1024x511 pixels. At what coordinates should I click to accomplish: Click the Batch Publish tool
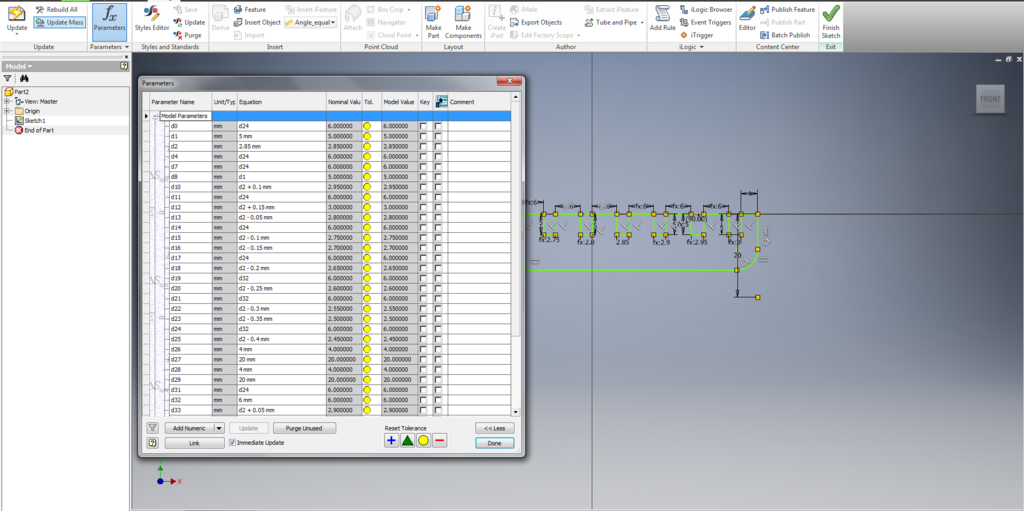tap(785, 35)
